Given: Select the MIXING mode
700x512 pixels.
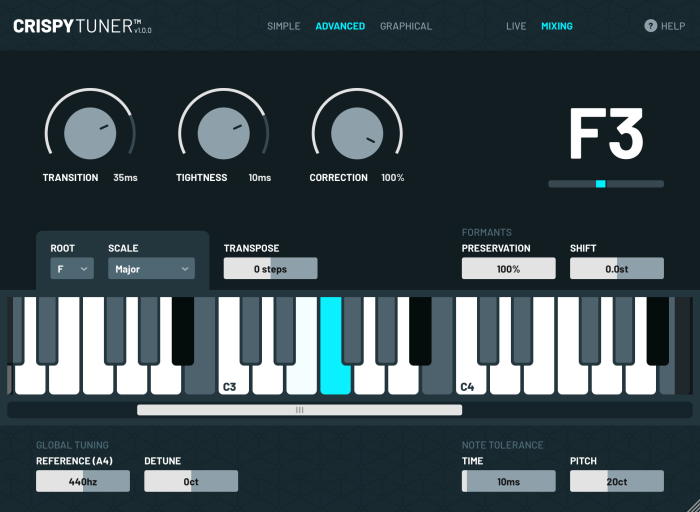Looking at the screenshot, I should tap(557, 26).
